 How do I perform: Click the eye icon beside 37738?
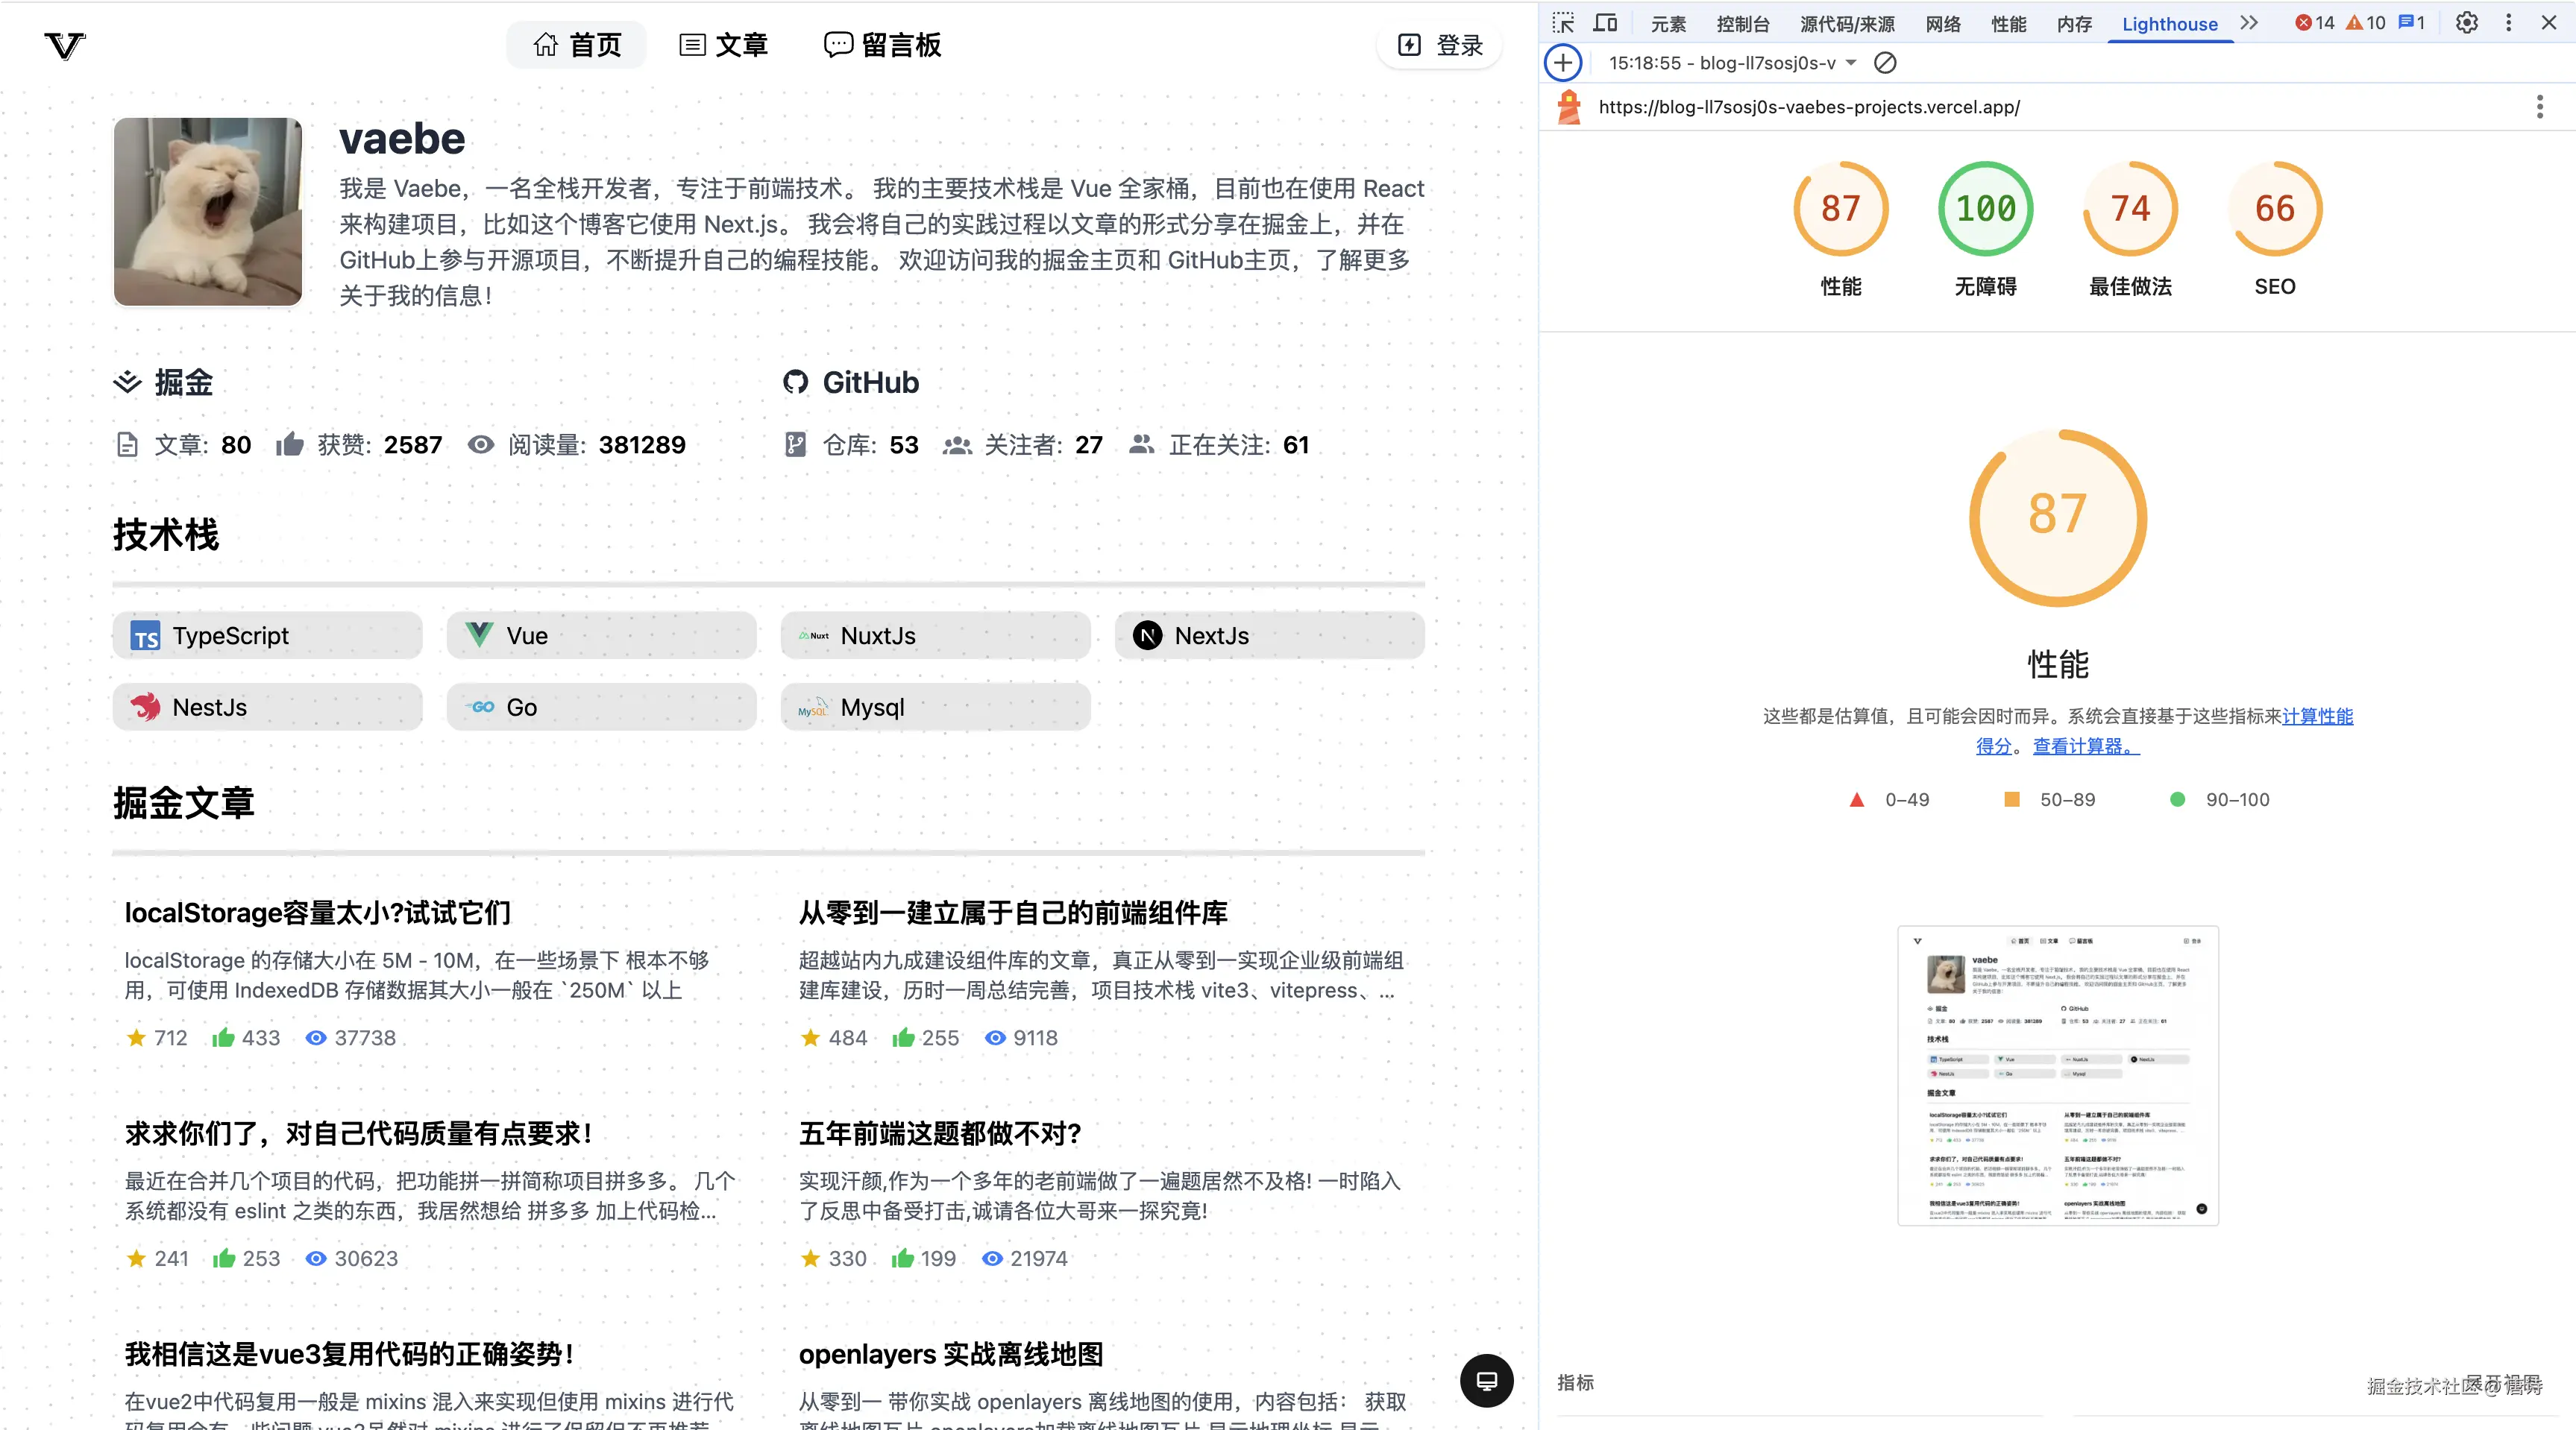point(316,1038)
